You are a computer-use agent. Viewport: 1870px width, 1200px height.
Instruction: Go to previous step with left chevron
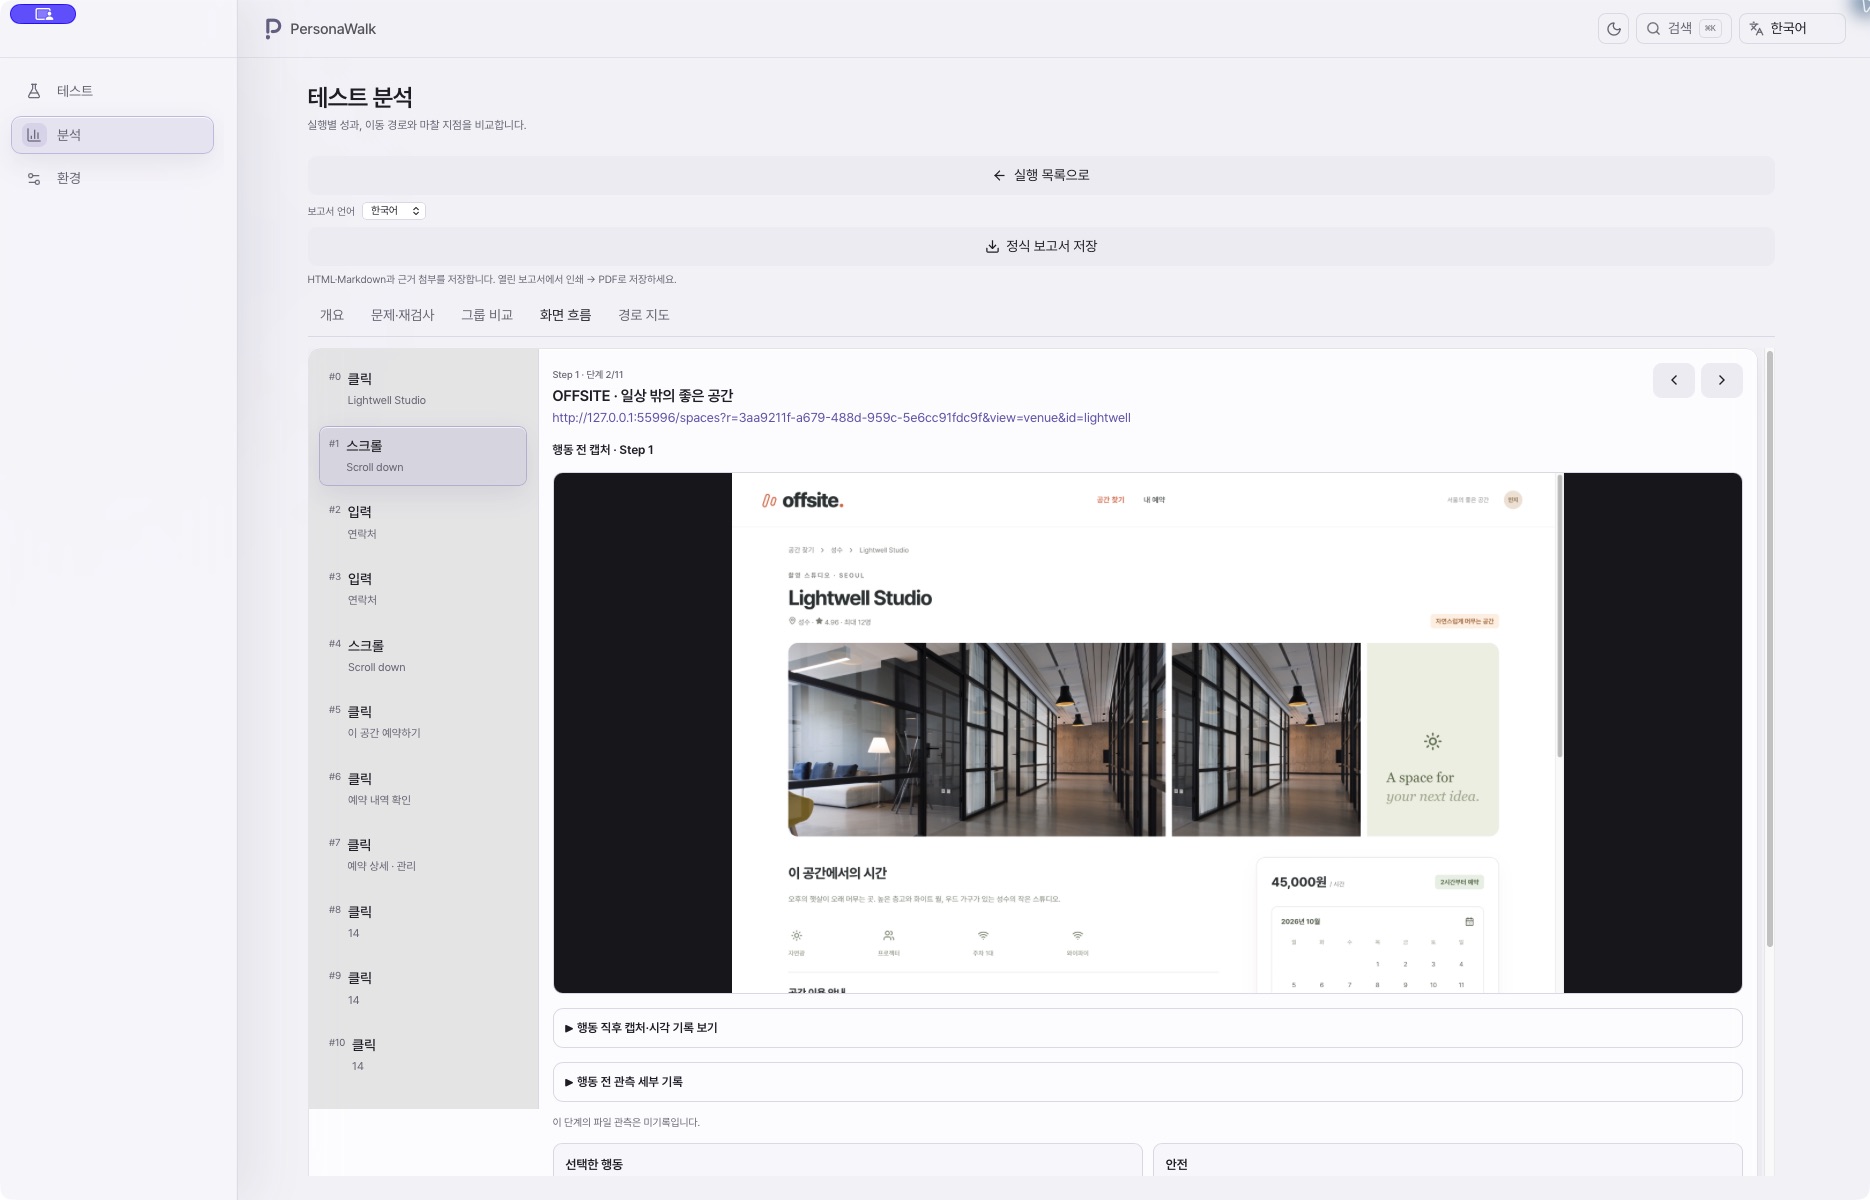[1674, 380]
